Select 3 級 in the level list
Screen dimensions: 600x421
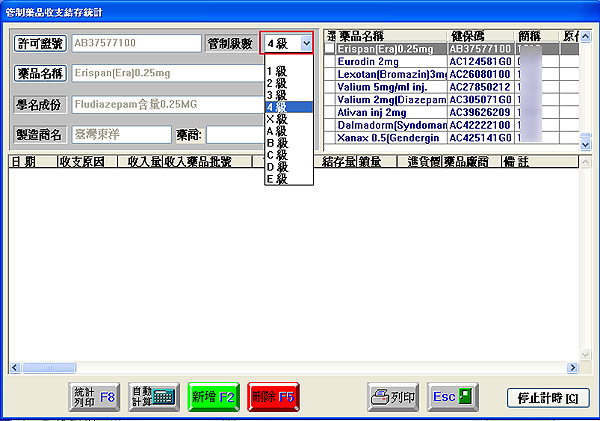276,95
